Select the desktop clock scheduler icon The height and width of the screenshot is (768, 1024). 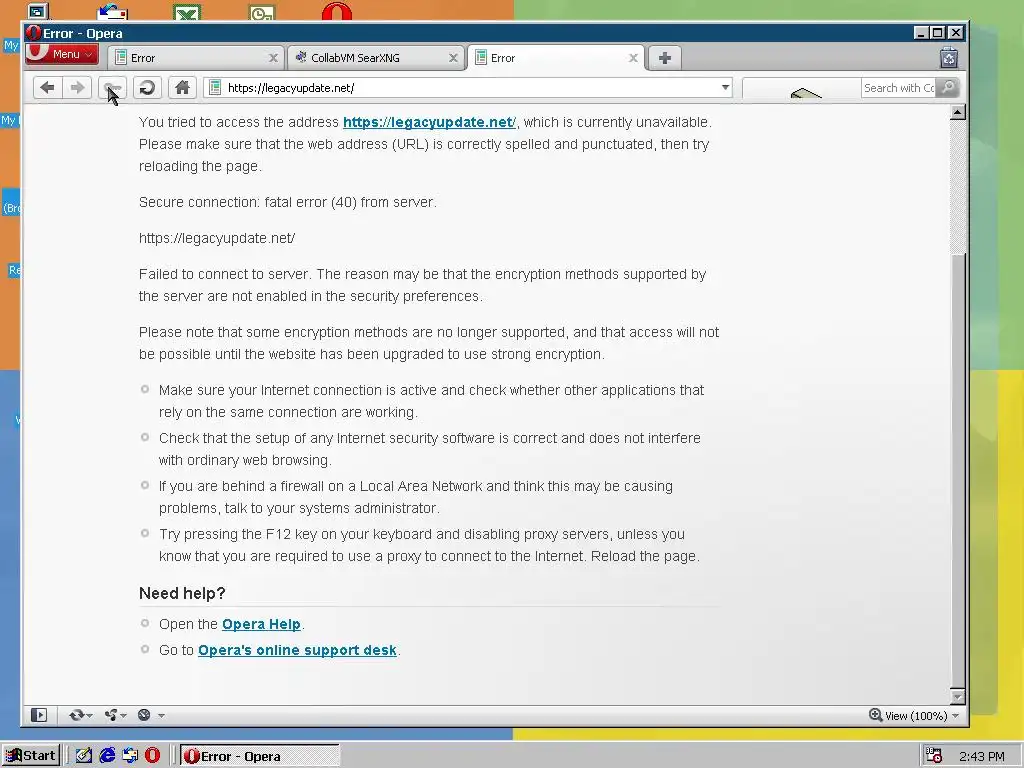pyautogui.click(x=262, y=12)
